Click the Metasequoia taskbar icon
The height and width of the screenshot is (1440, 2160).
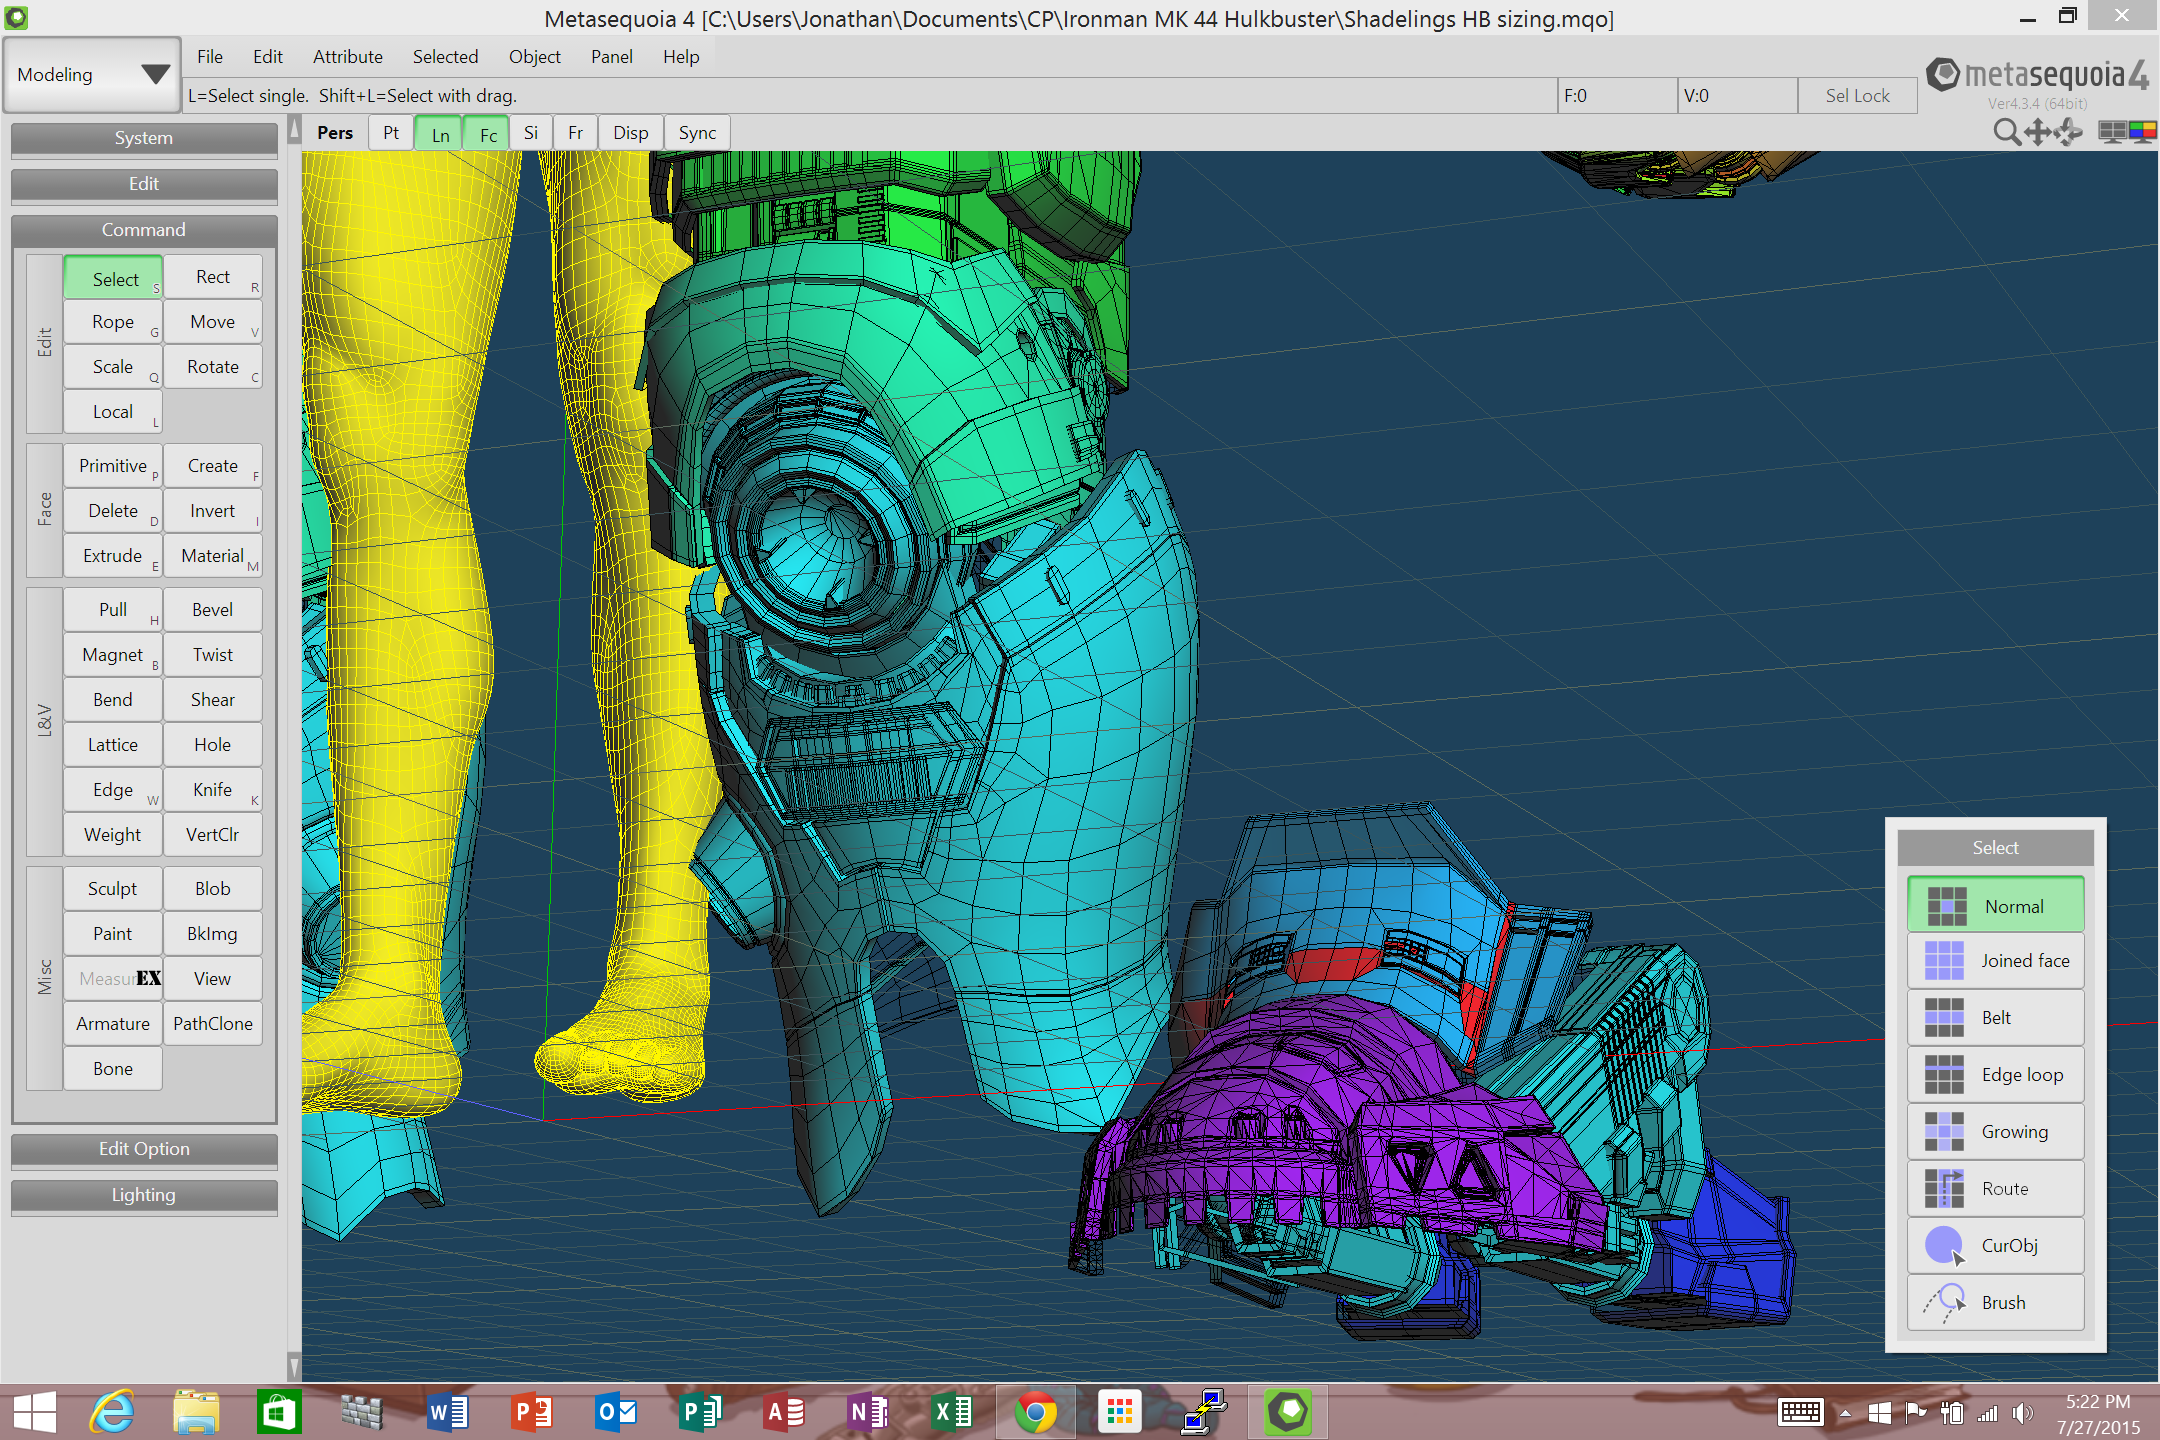click(x=1288, y=1412)
